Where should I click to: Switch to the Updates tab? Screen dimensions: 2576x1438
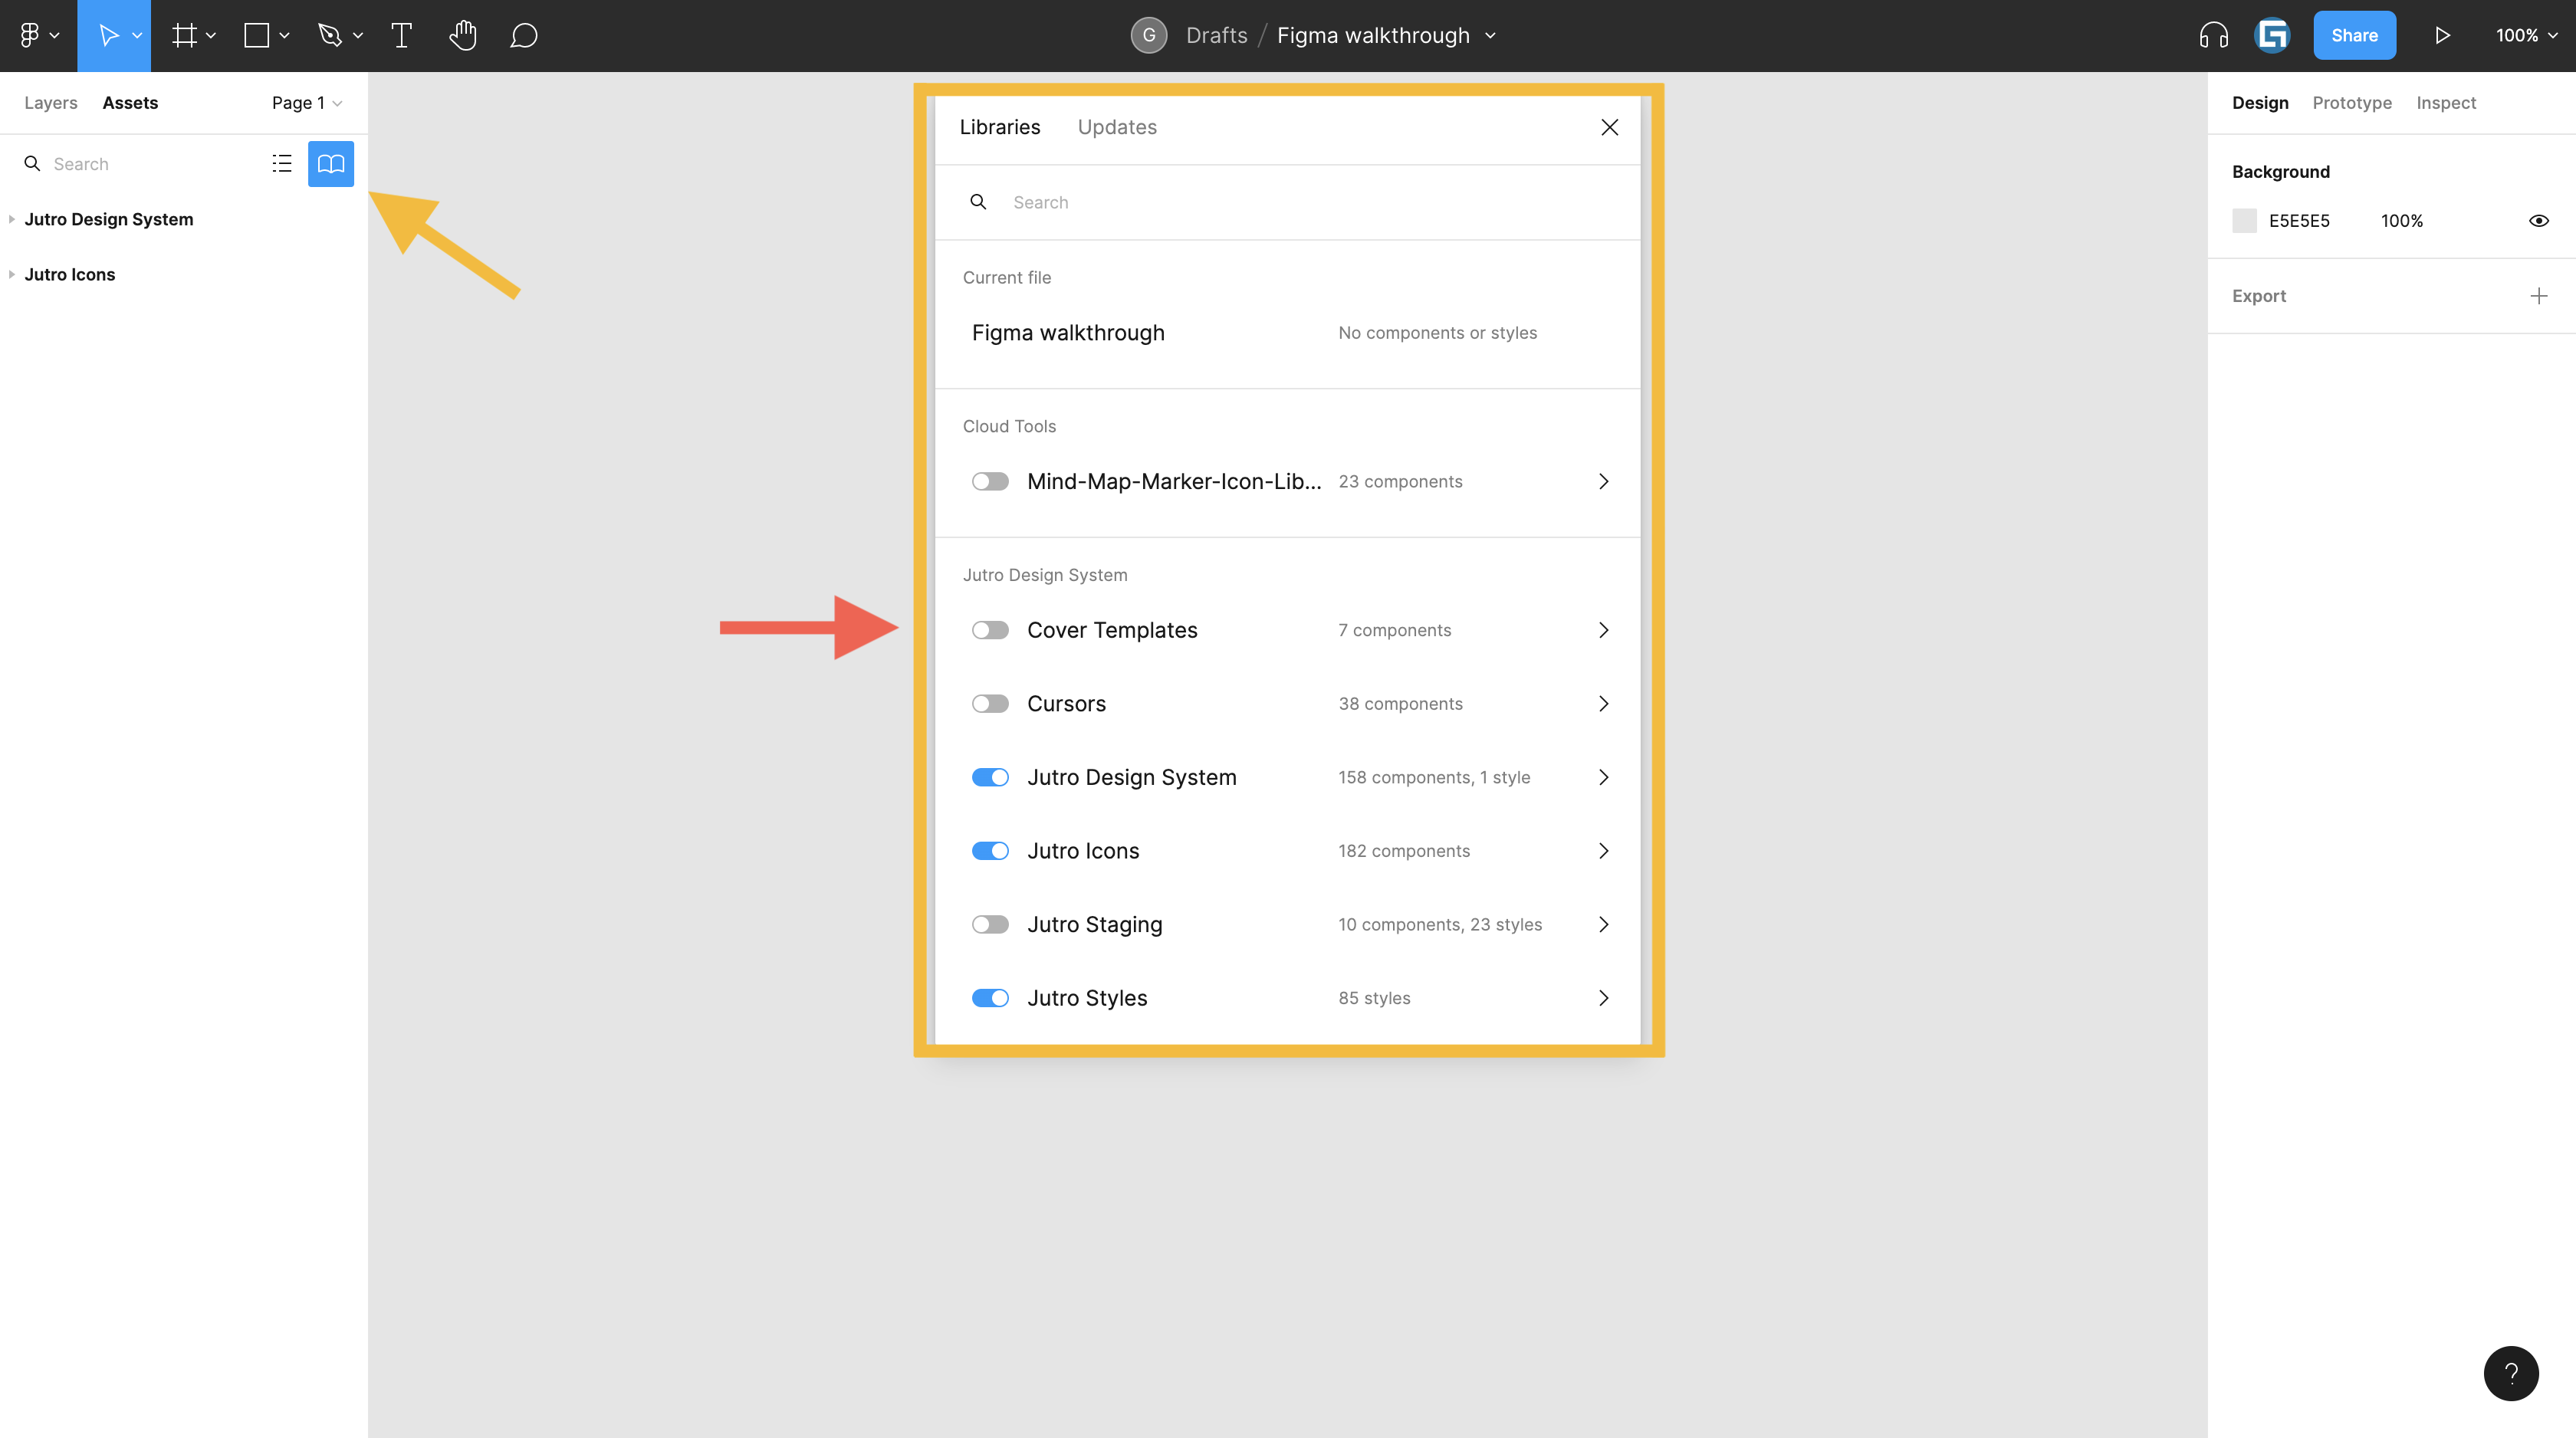pos(1117,127)
